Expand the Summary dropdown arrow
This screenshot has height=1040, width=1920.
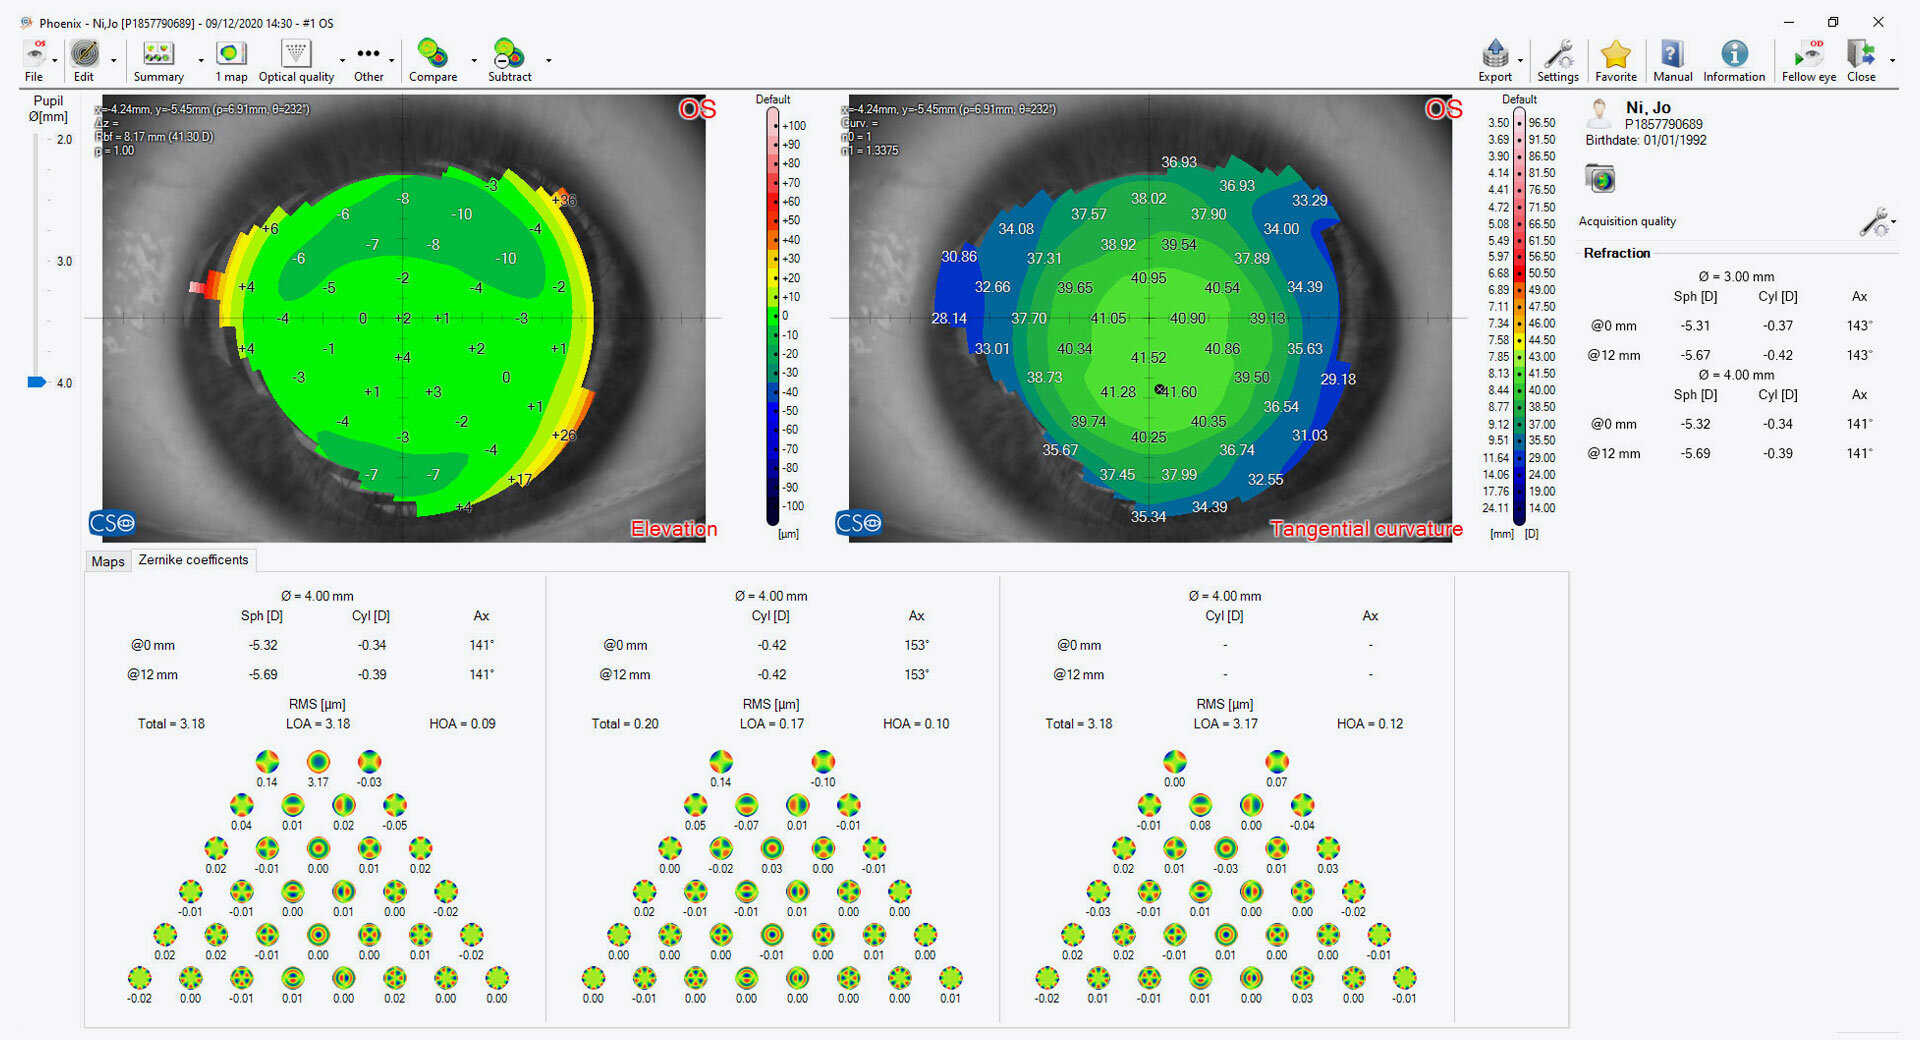(201, 60)
